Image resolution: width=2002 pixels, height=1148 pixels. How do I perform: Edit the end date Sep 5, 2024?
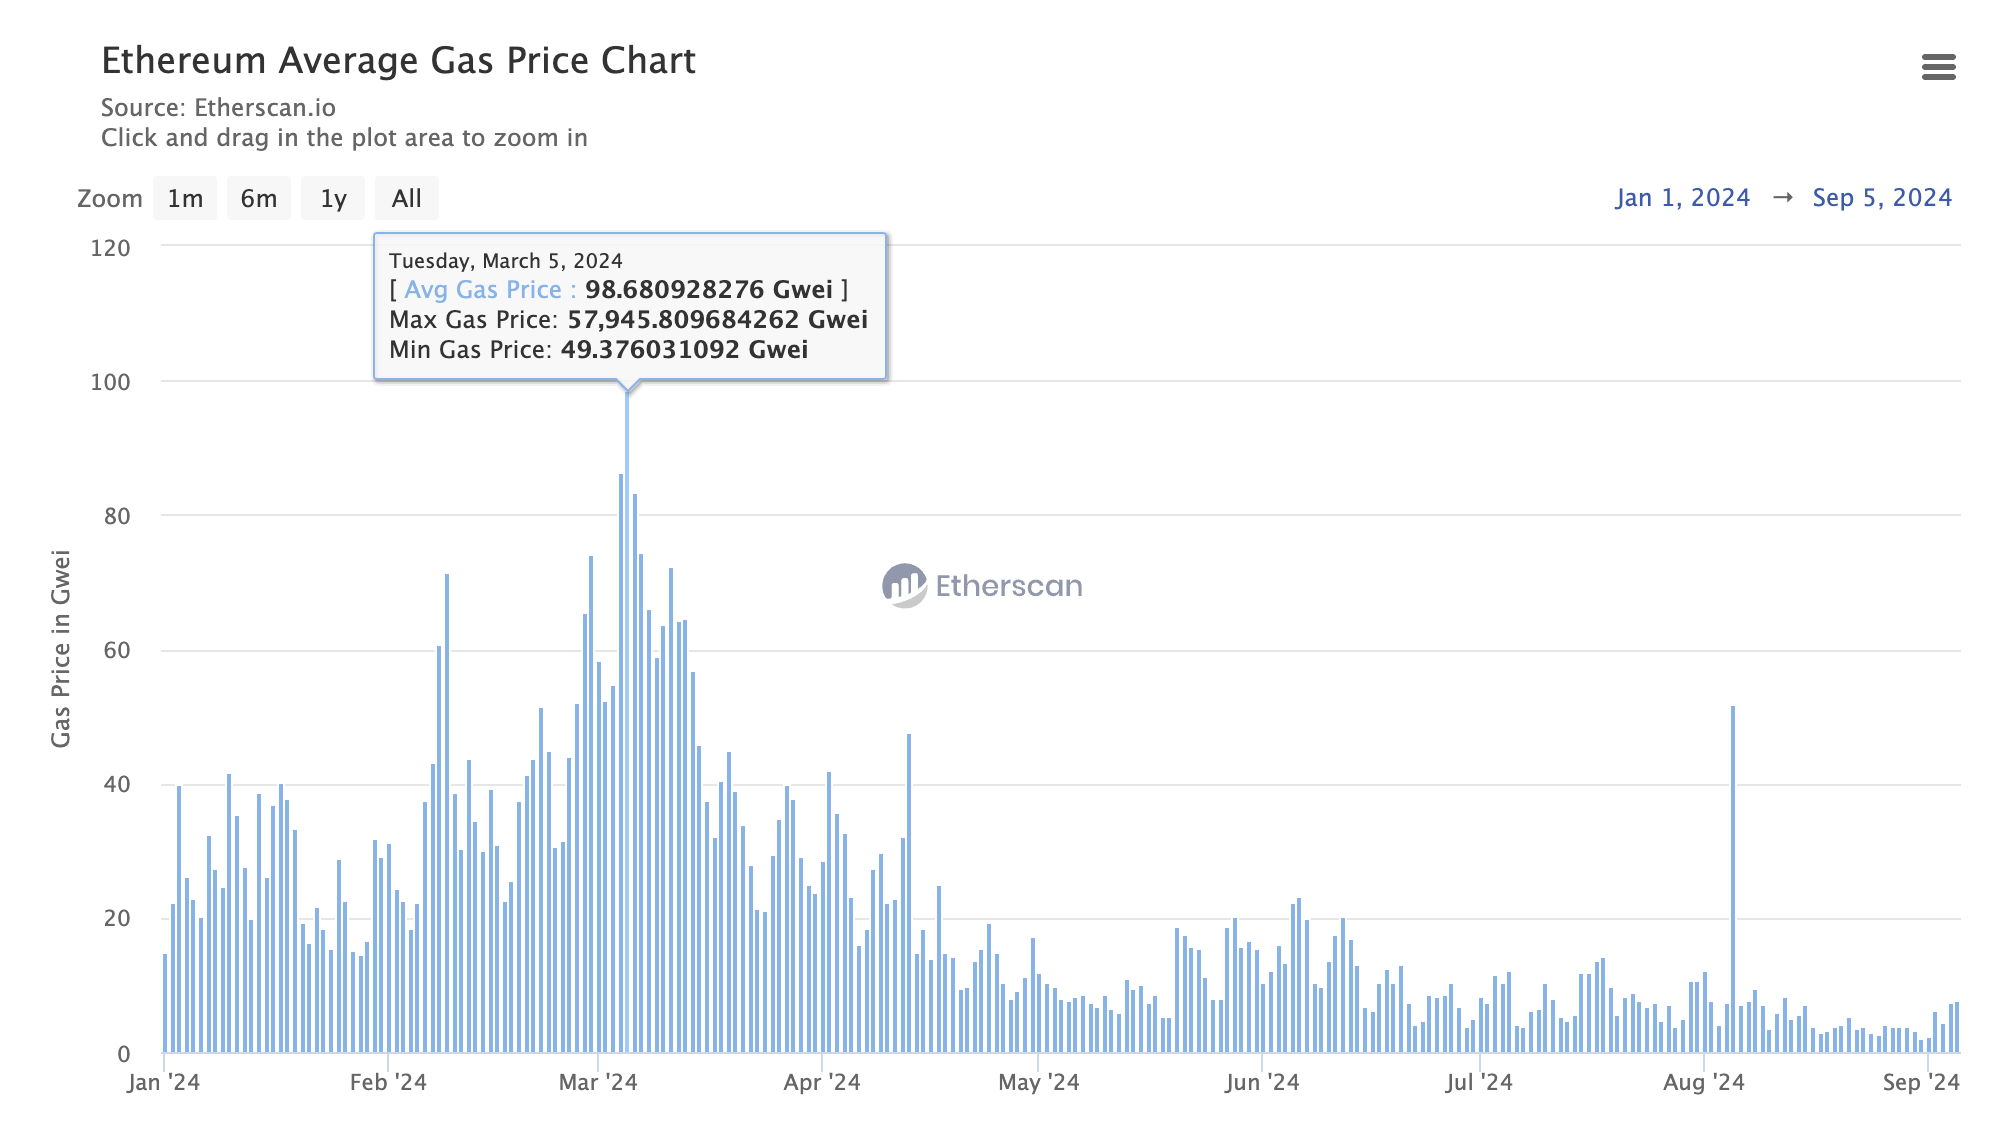(x=1882, y=198)
